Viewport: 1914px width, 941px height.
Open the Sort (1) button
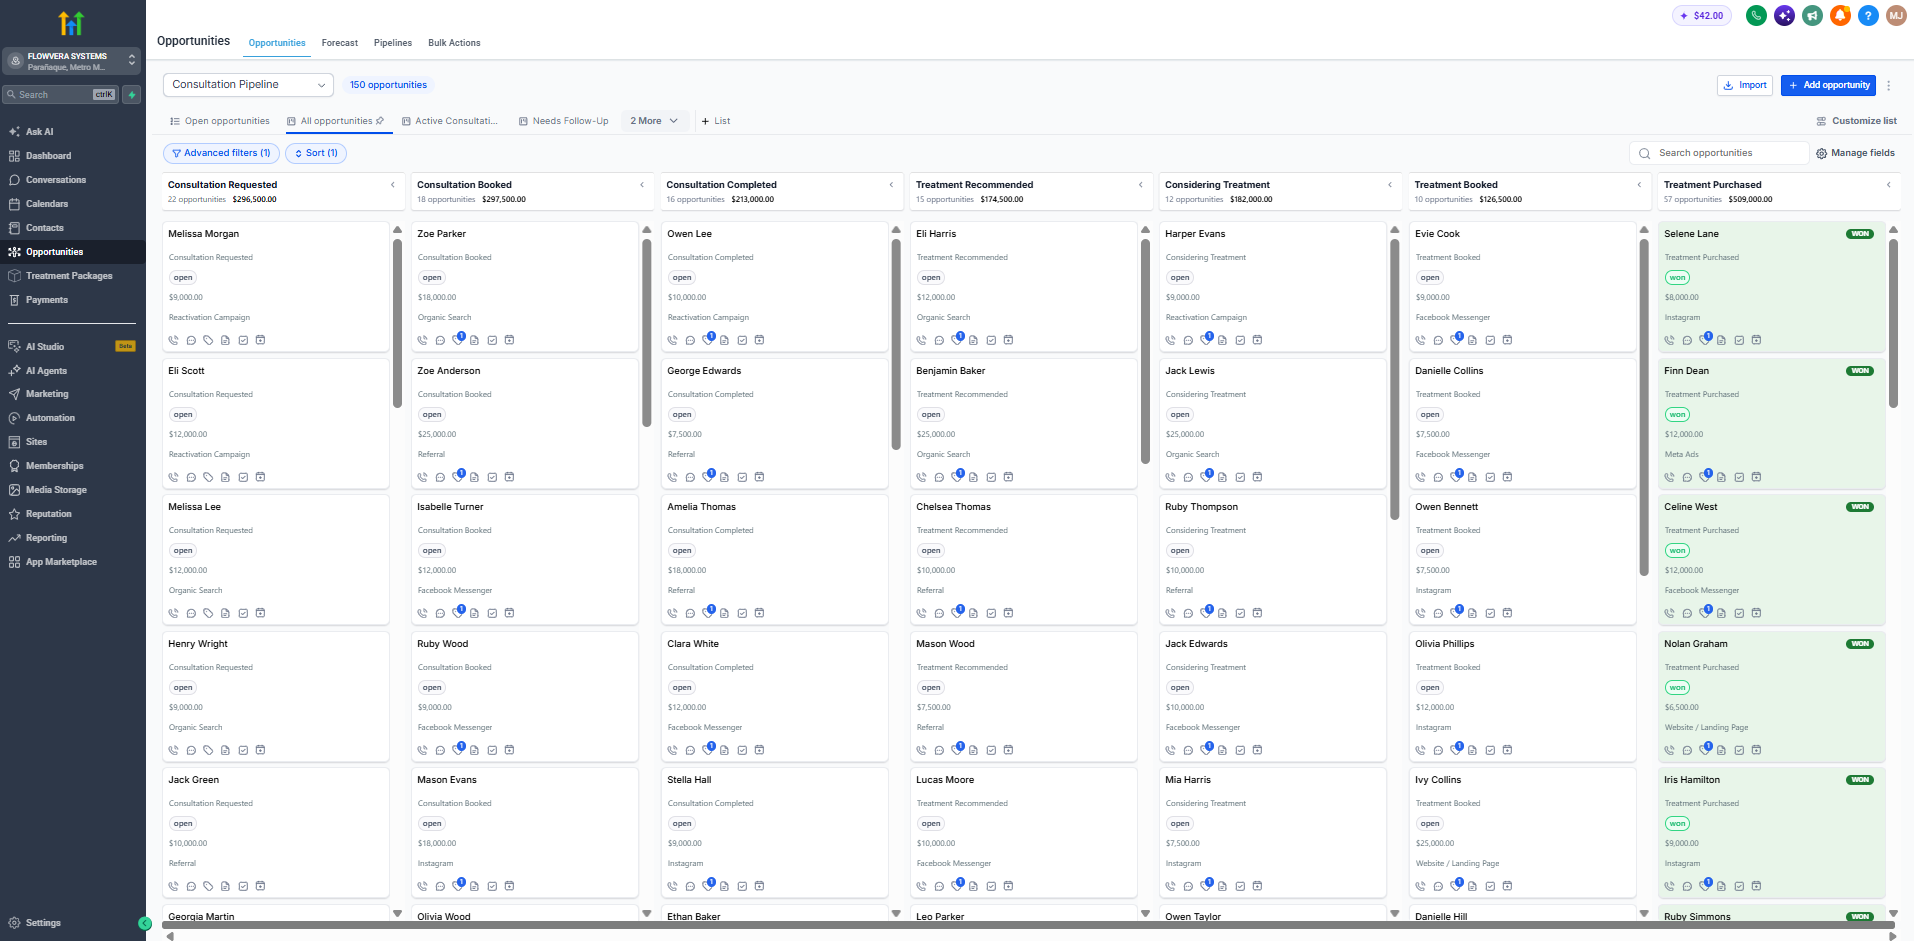tap(316, 153)
